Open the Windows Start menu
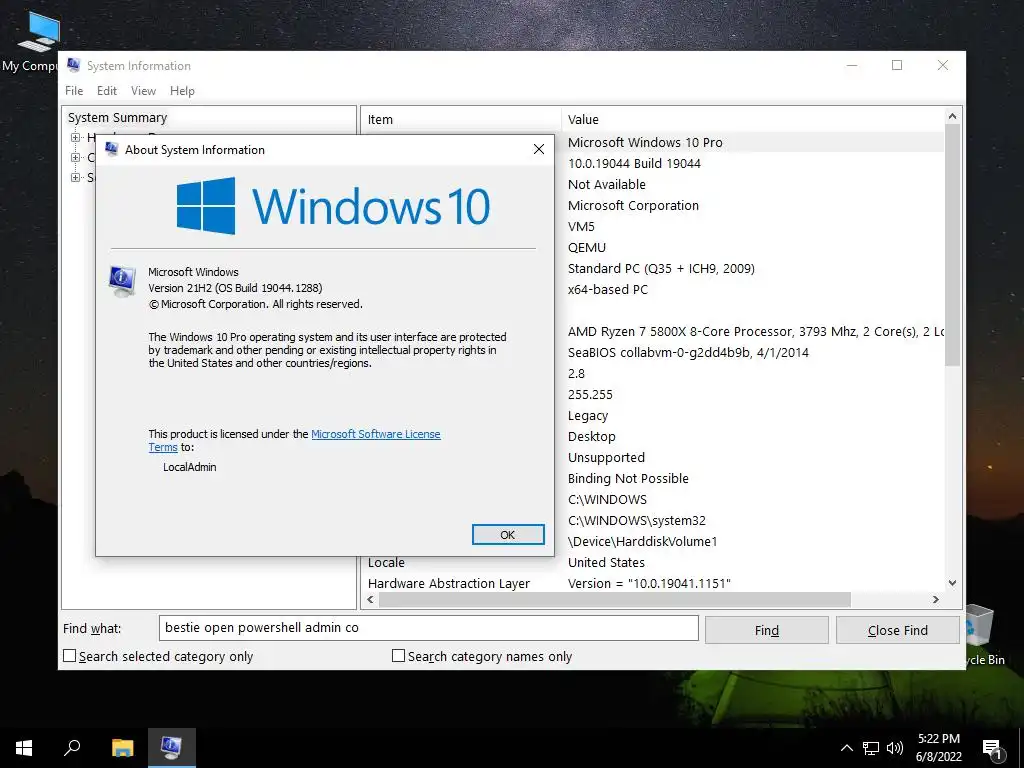The image size is (1024, 768). (24, 748)
